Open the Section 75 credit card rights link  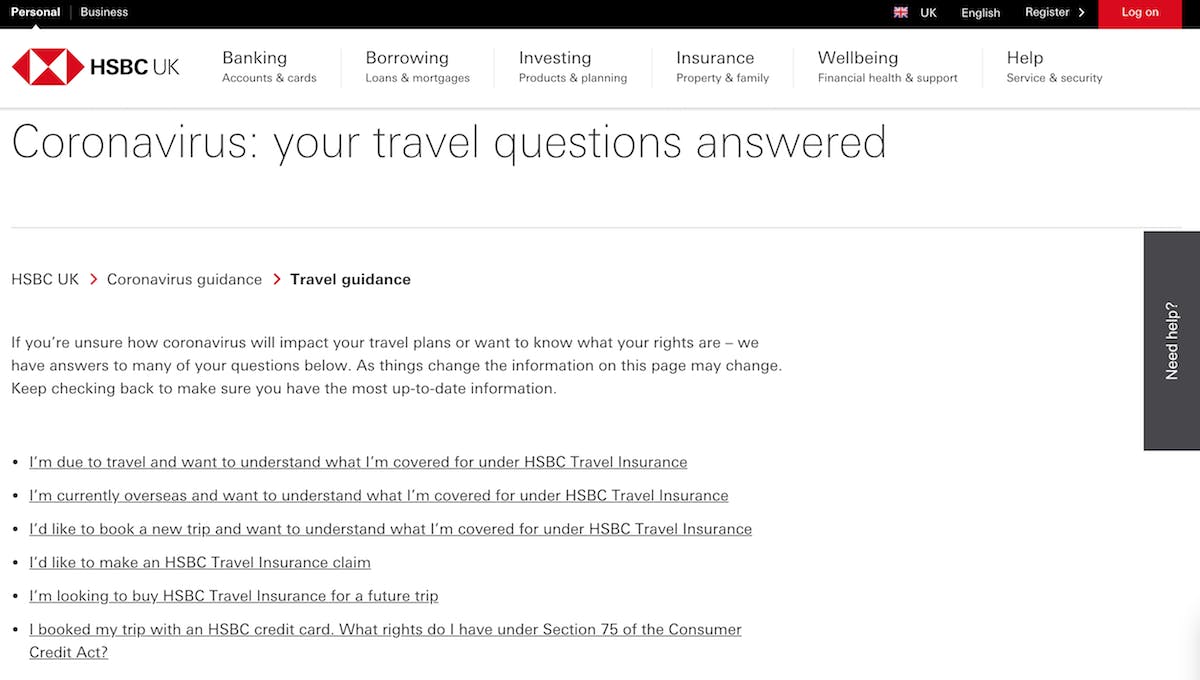point(385,630)
